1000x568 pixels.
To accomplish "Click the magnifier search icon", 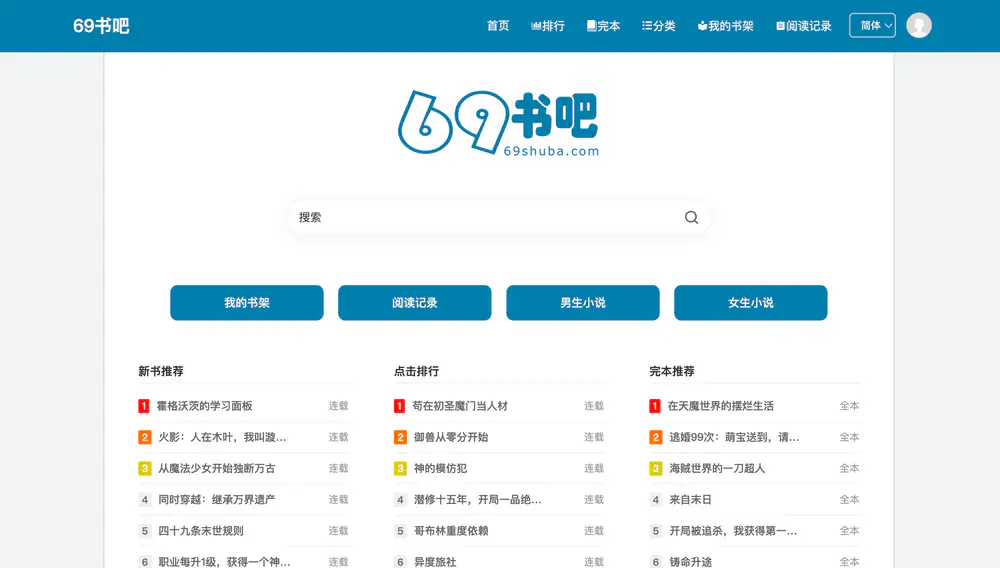I will pyautogui.click(x=691, y=217).
